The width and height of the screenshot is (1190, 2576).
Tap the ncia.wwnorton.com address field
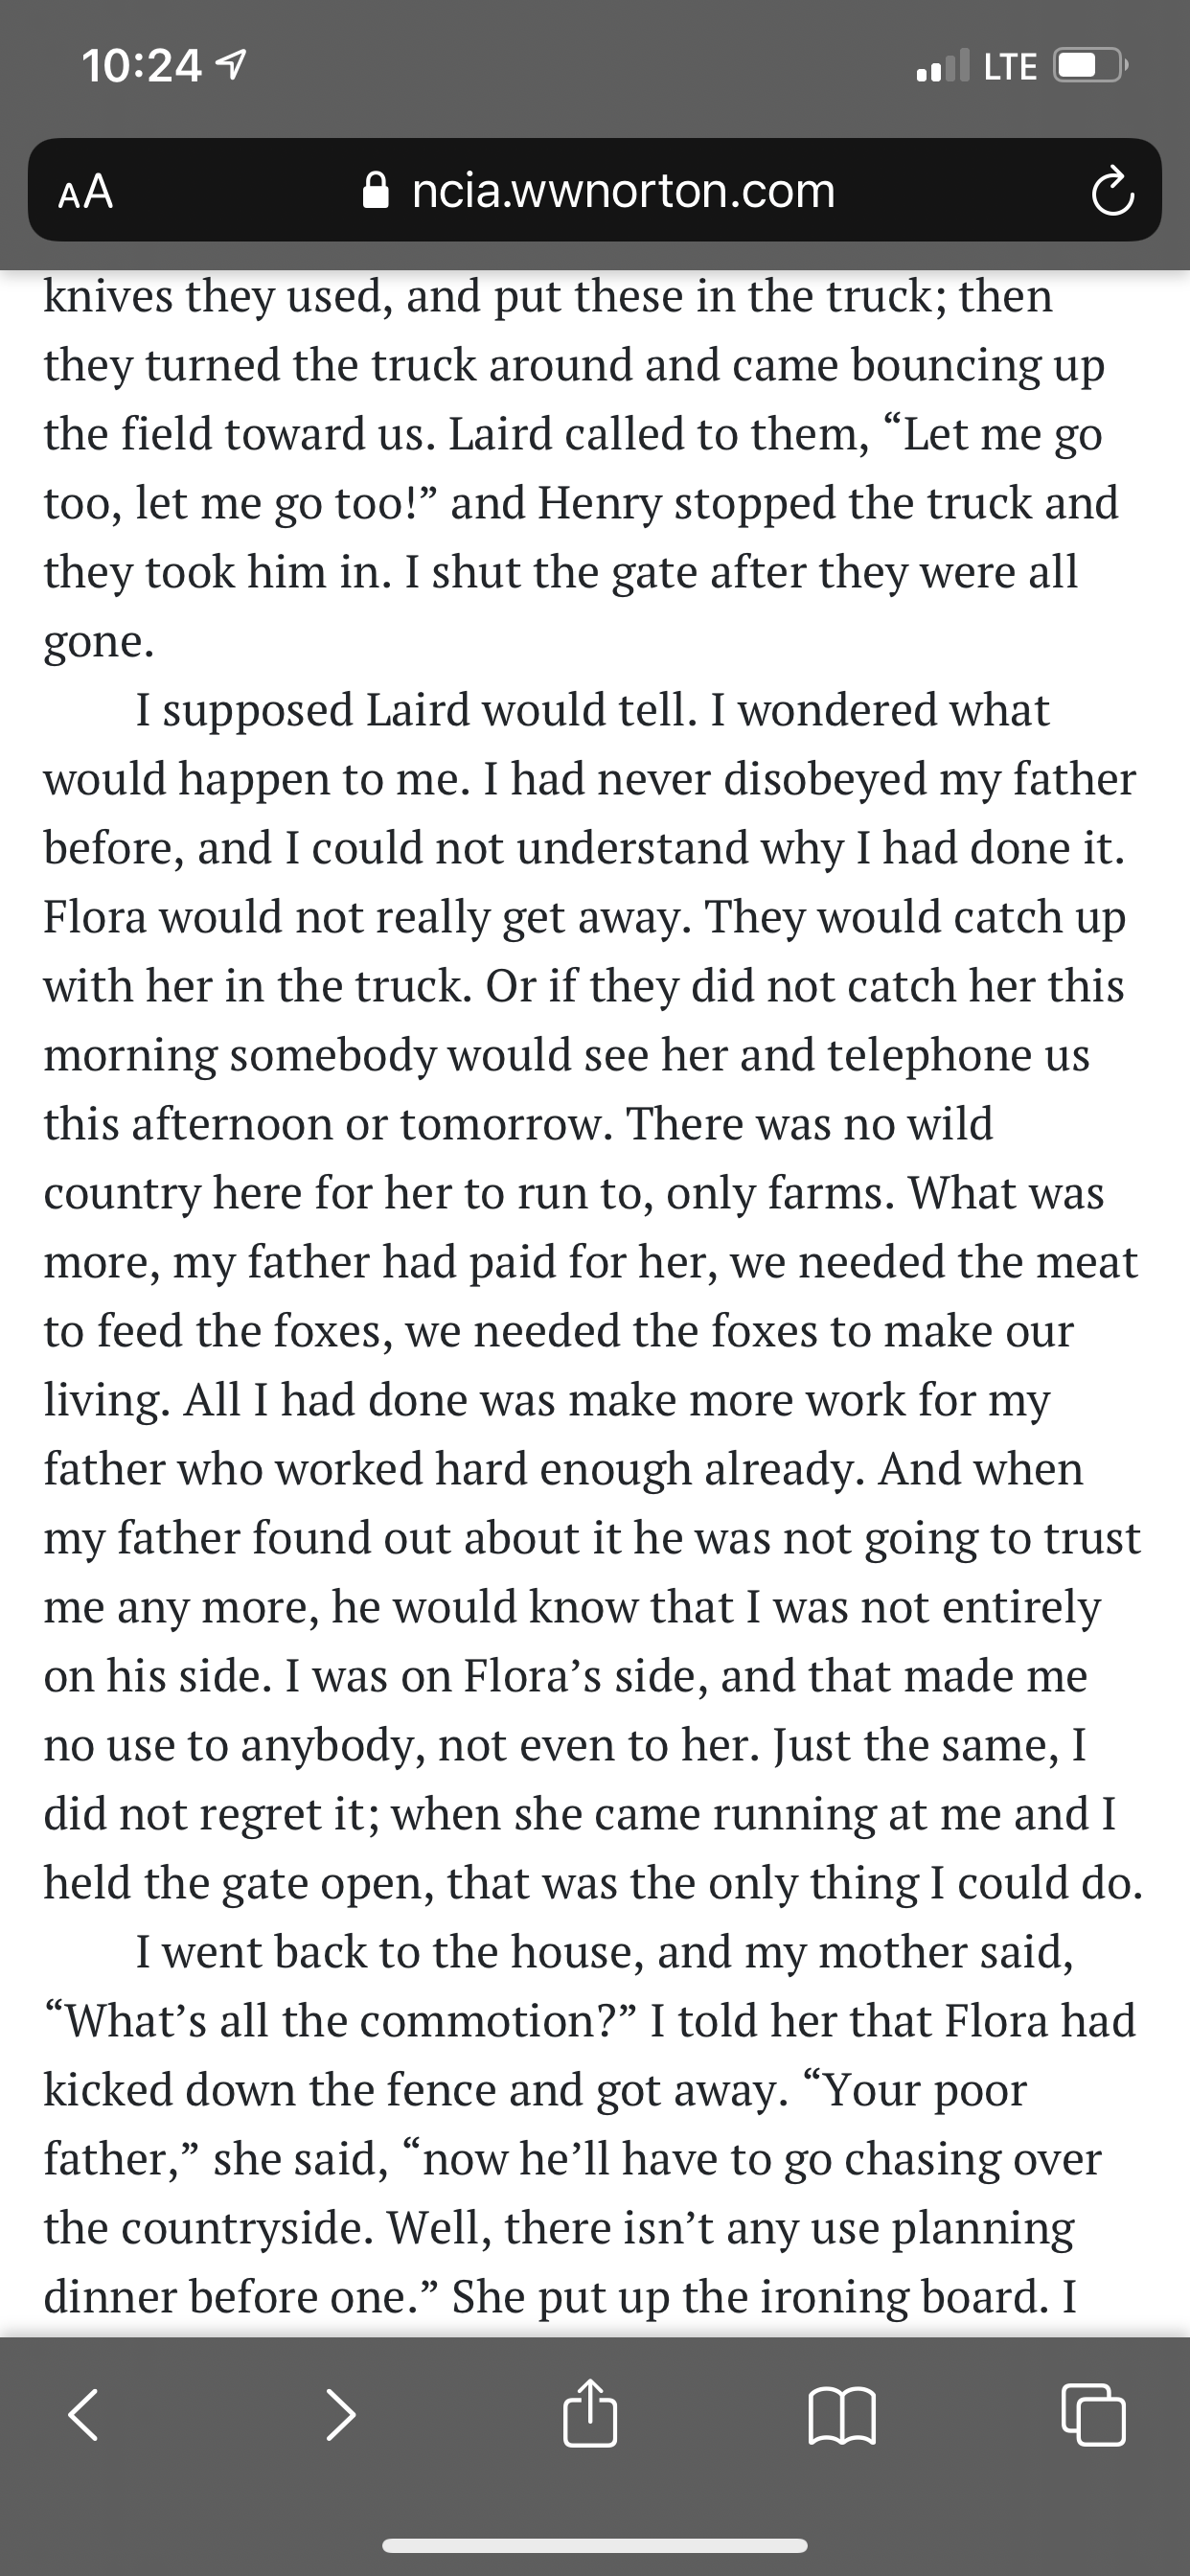coord(622,190)
